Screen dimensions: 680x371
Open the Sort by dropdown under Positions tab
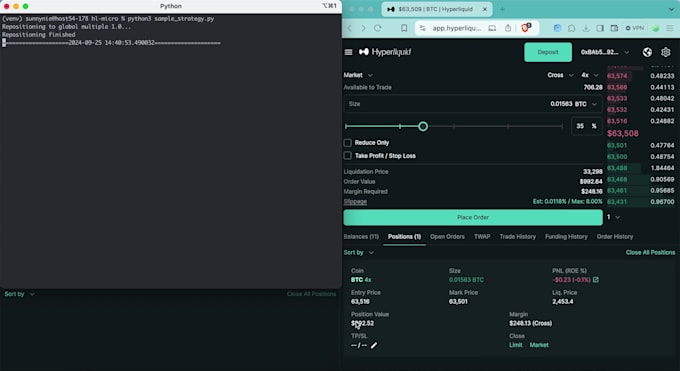click(x=359, y=253)
